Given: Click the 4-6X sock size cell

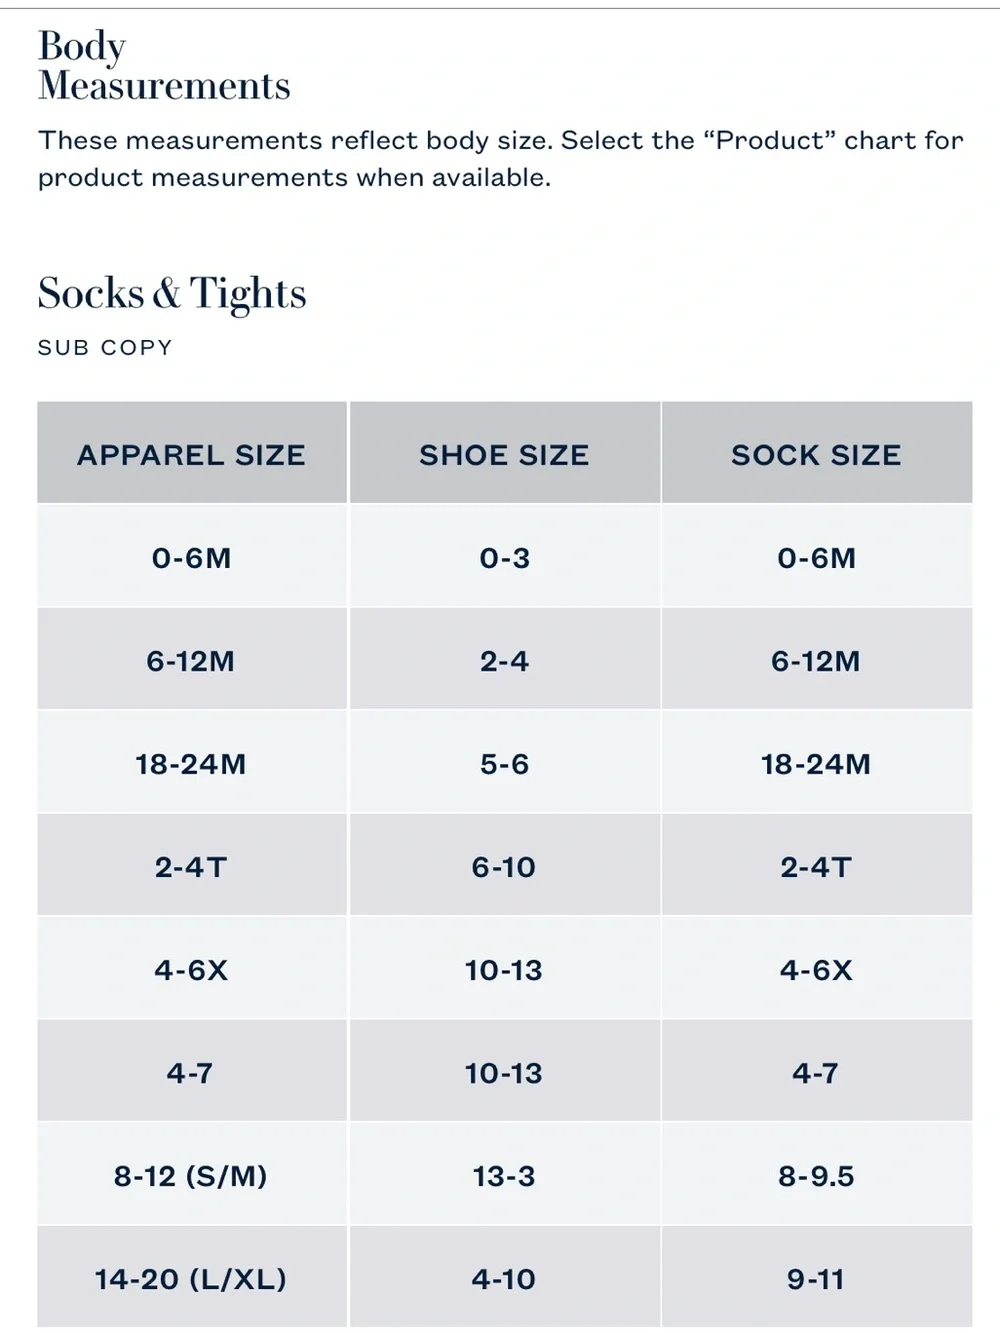Looking at the screenshot, I should 817,969.
